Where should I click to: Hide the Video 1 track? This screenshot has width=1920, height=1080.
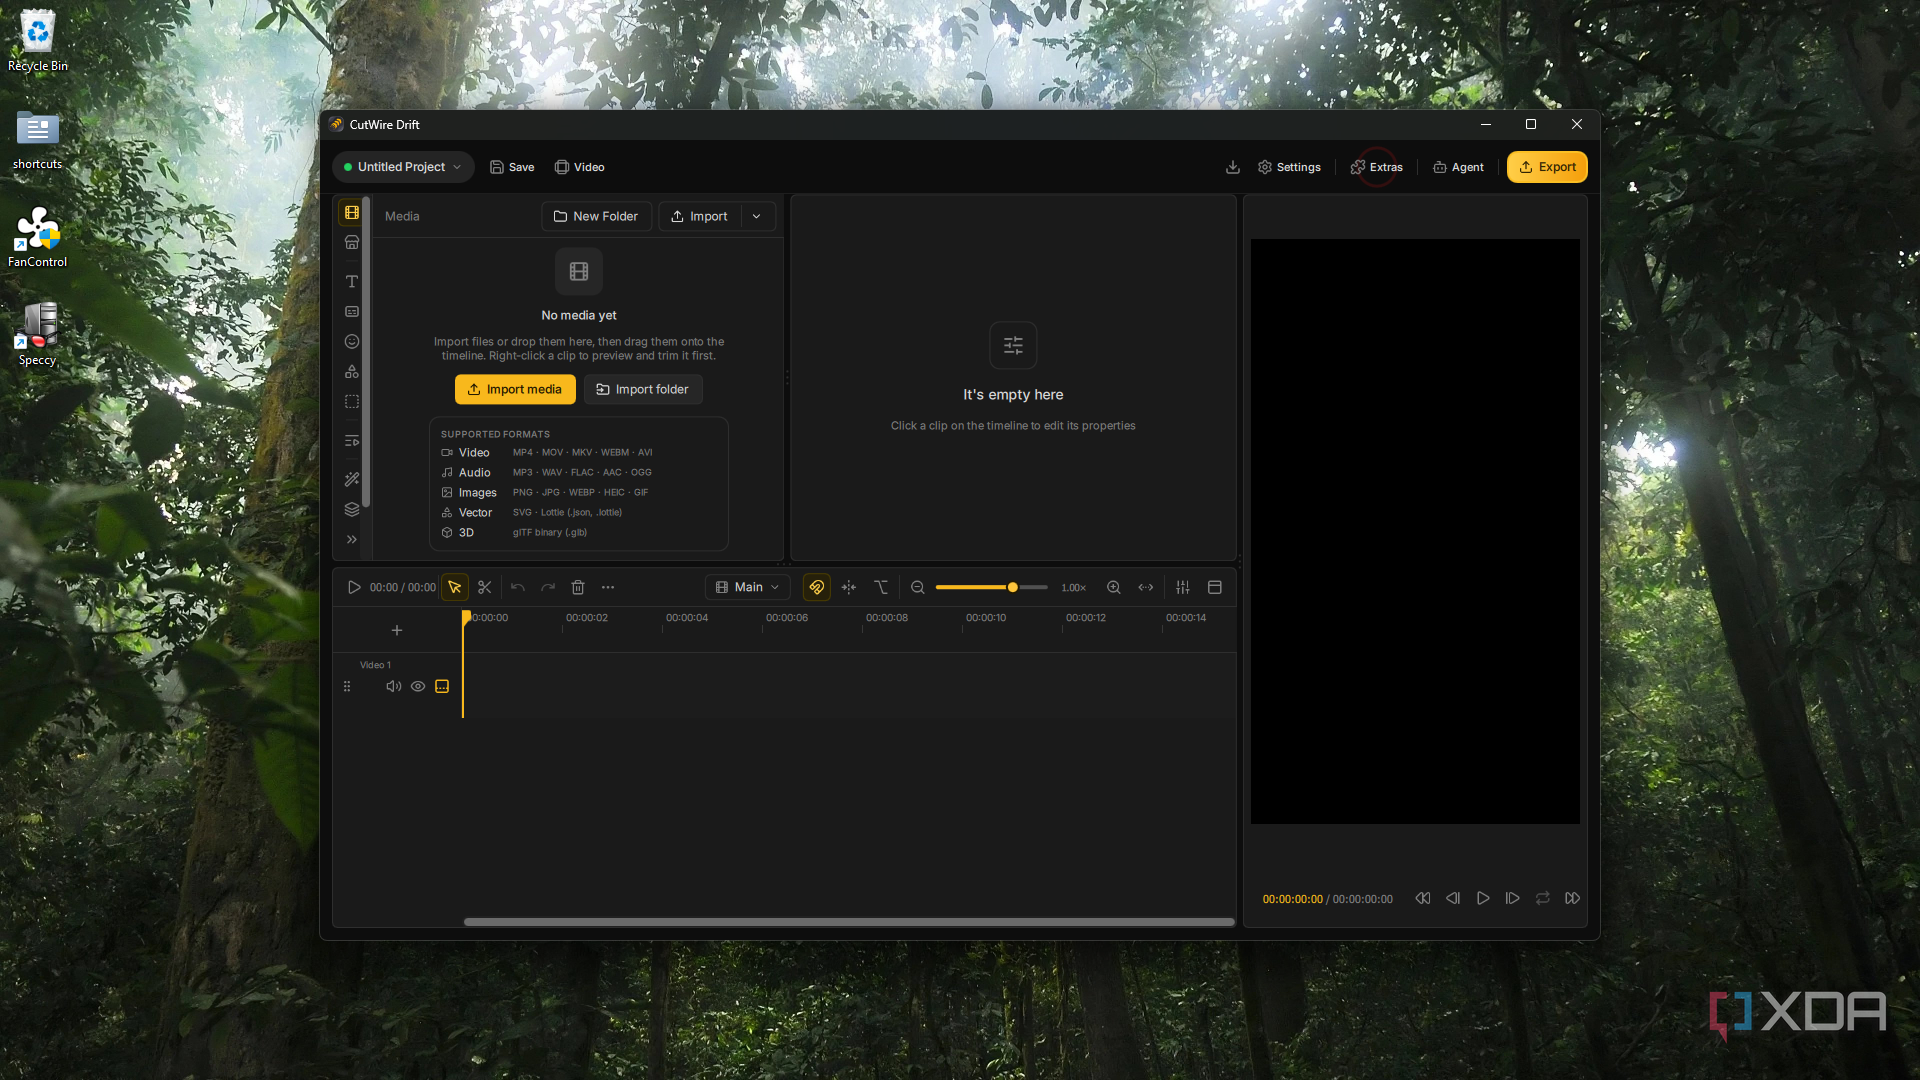coord(418,686)
